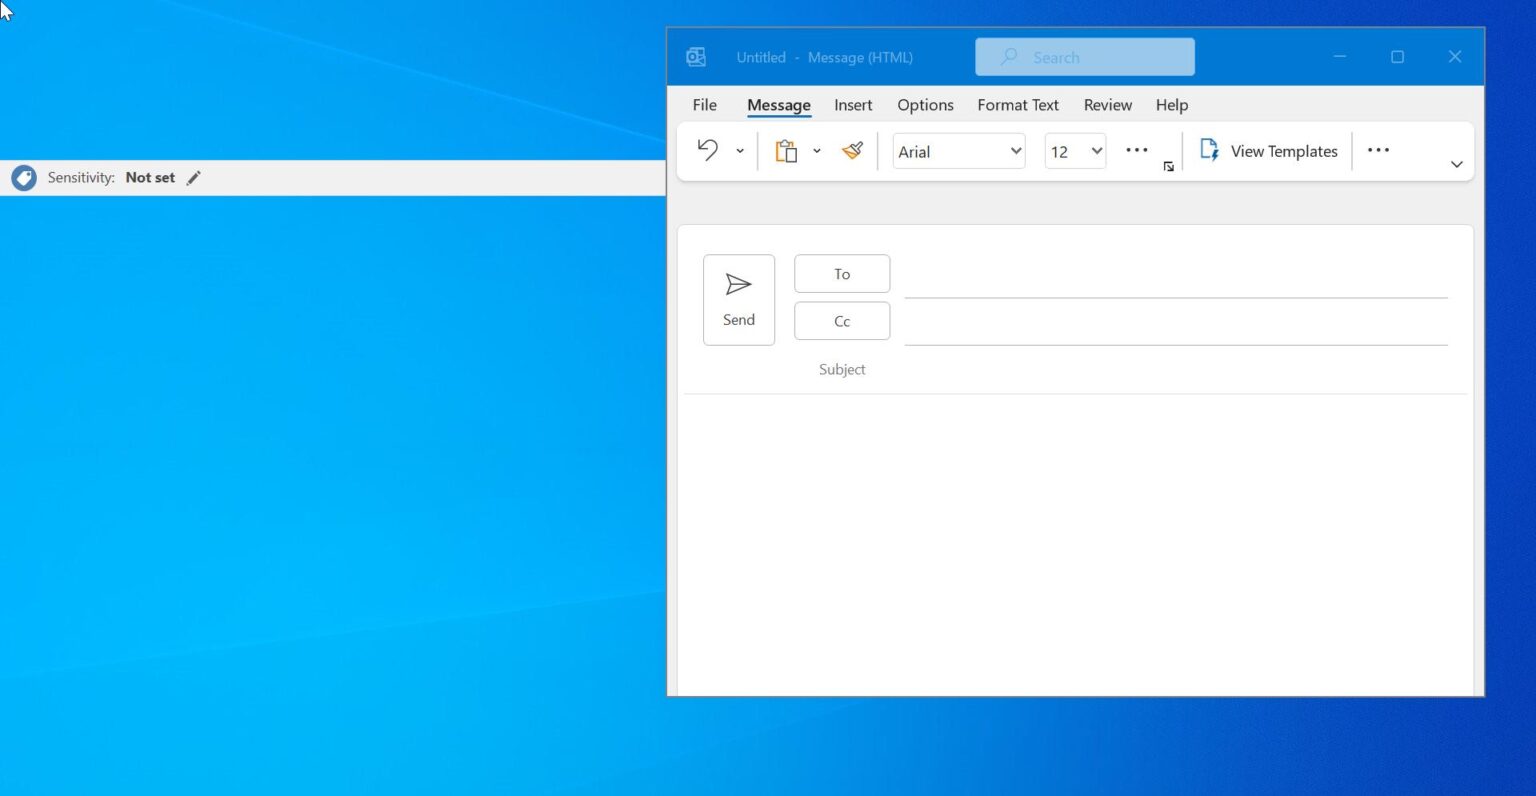The image size is (1536, 796).
Task: Switch to the Insert tab
Action: coord(853,104)
